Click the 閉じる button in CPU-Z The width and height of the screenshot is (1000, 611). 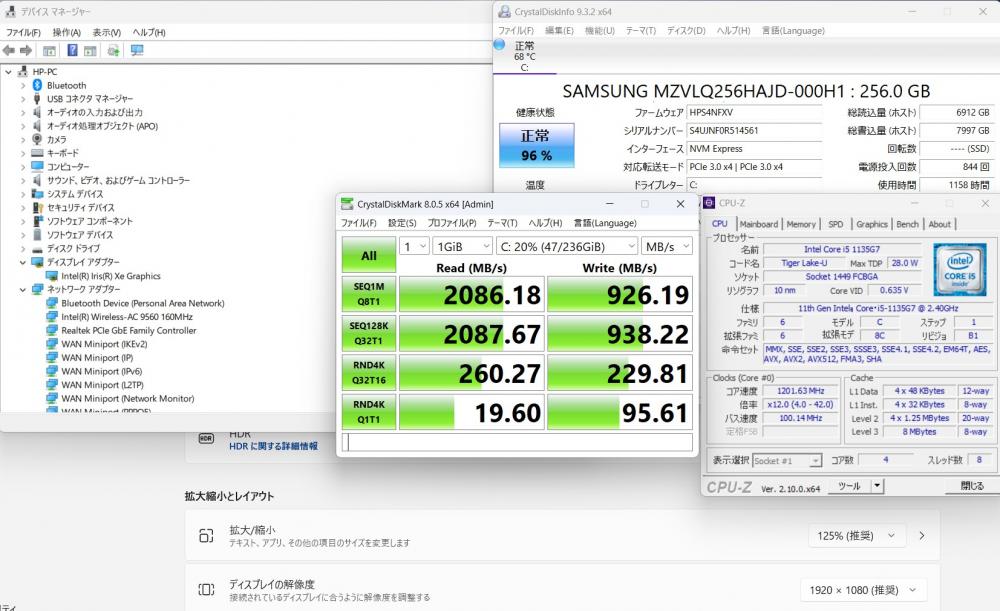click(x=972, y=486)
